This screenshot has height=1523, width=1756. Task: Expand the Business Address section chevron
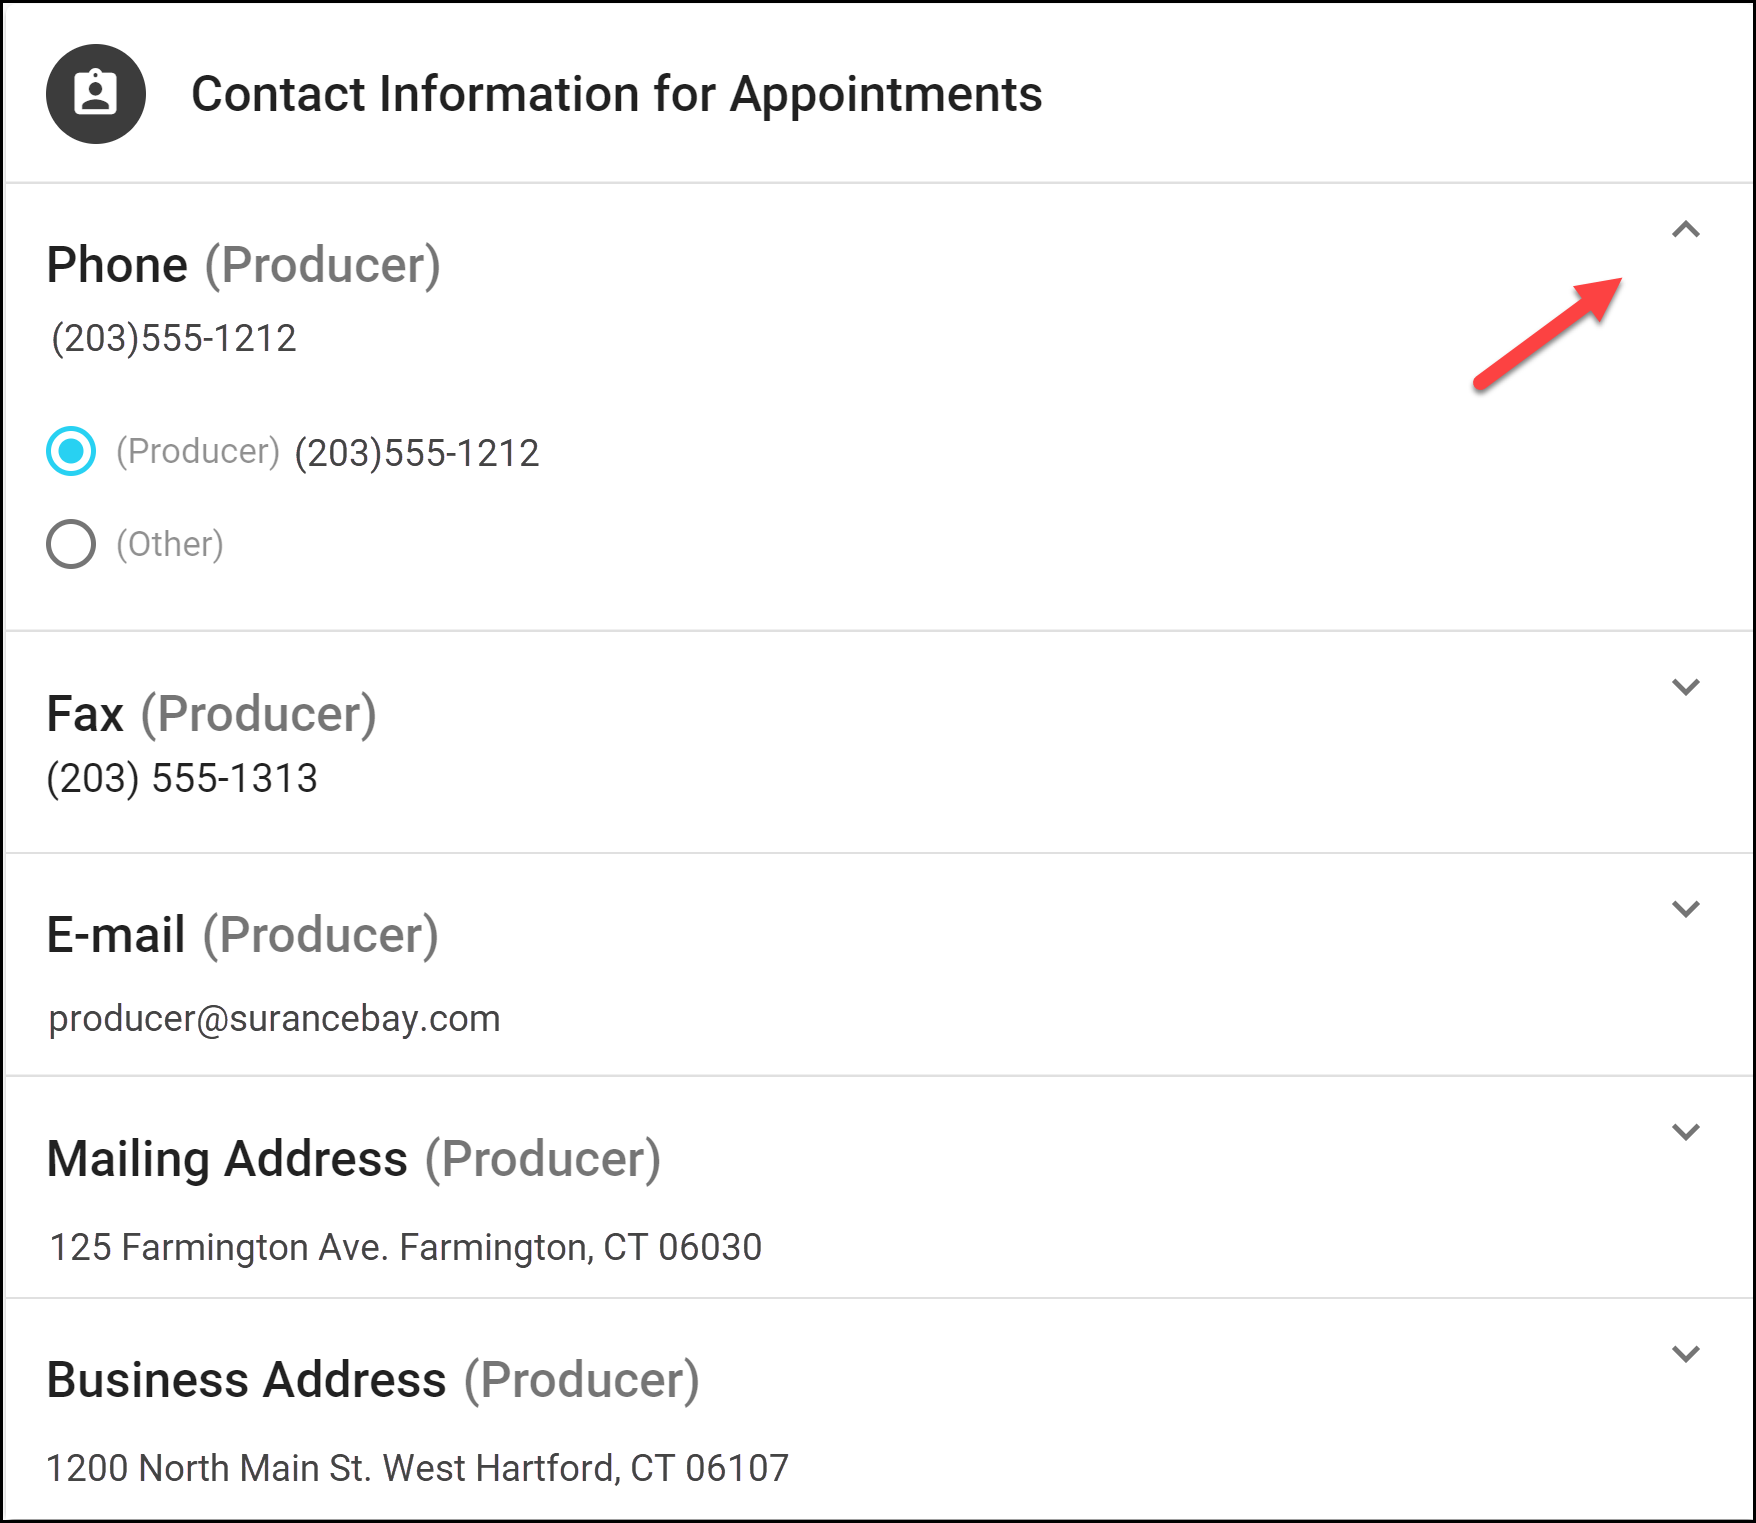(x=1686, y=1354)
